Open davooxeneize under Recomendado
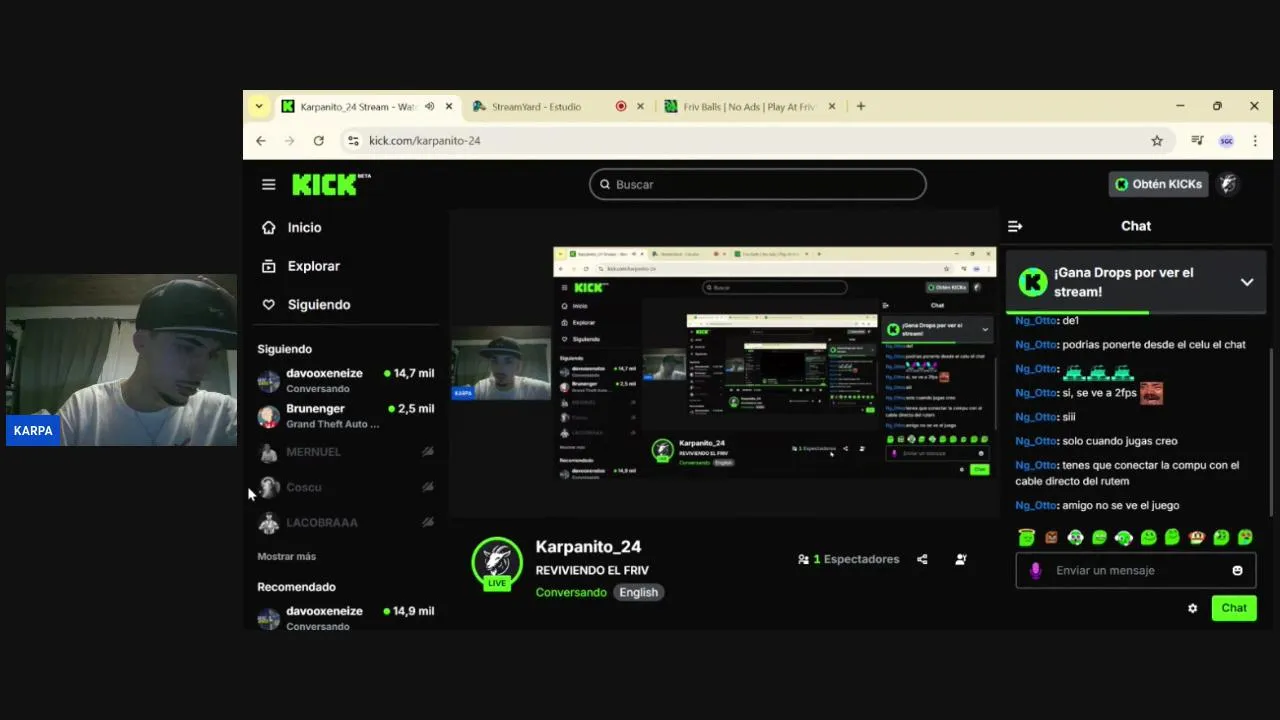The image size is (1280, 720). [x=346, y=618]
